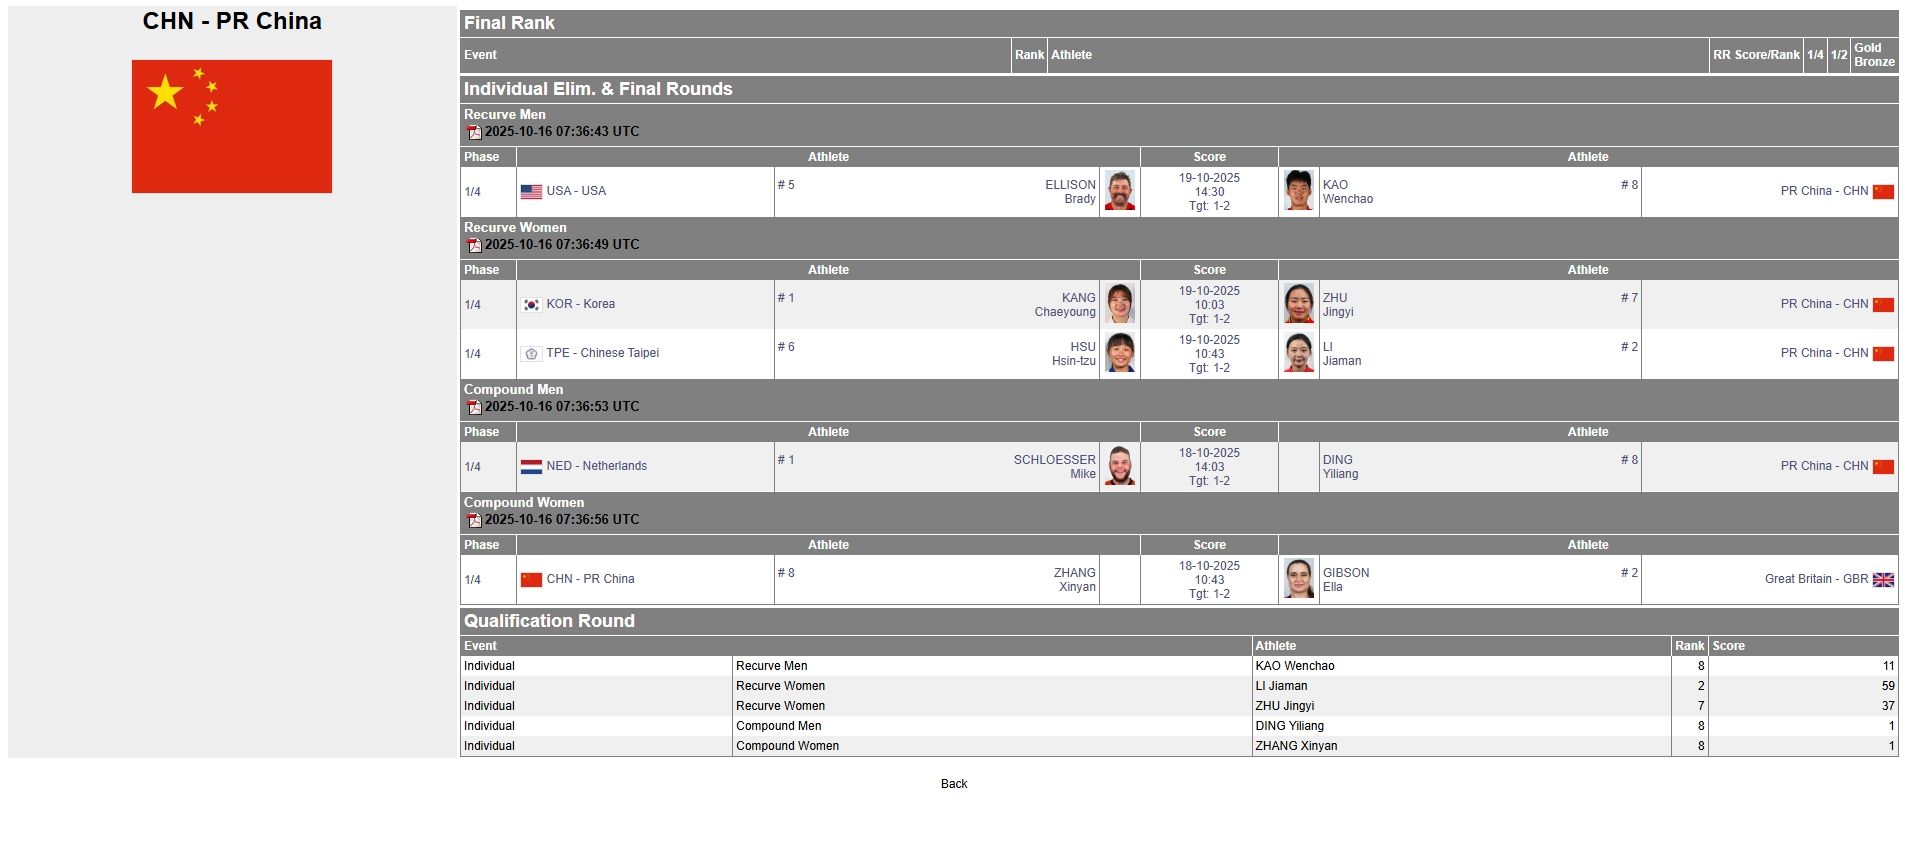Click the Recurve Men timestamp 07:36:43 UTC

562,132
